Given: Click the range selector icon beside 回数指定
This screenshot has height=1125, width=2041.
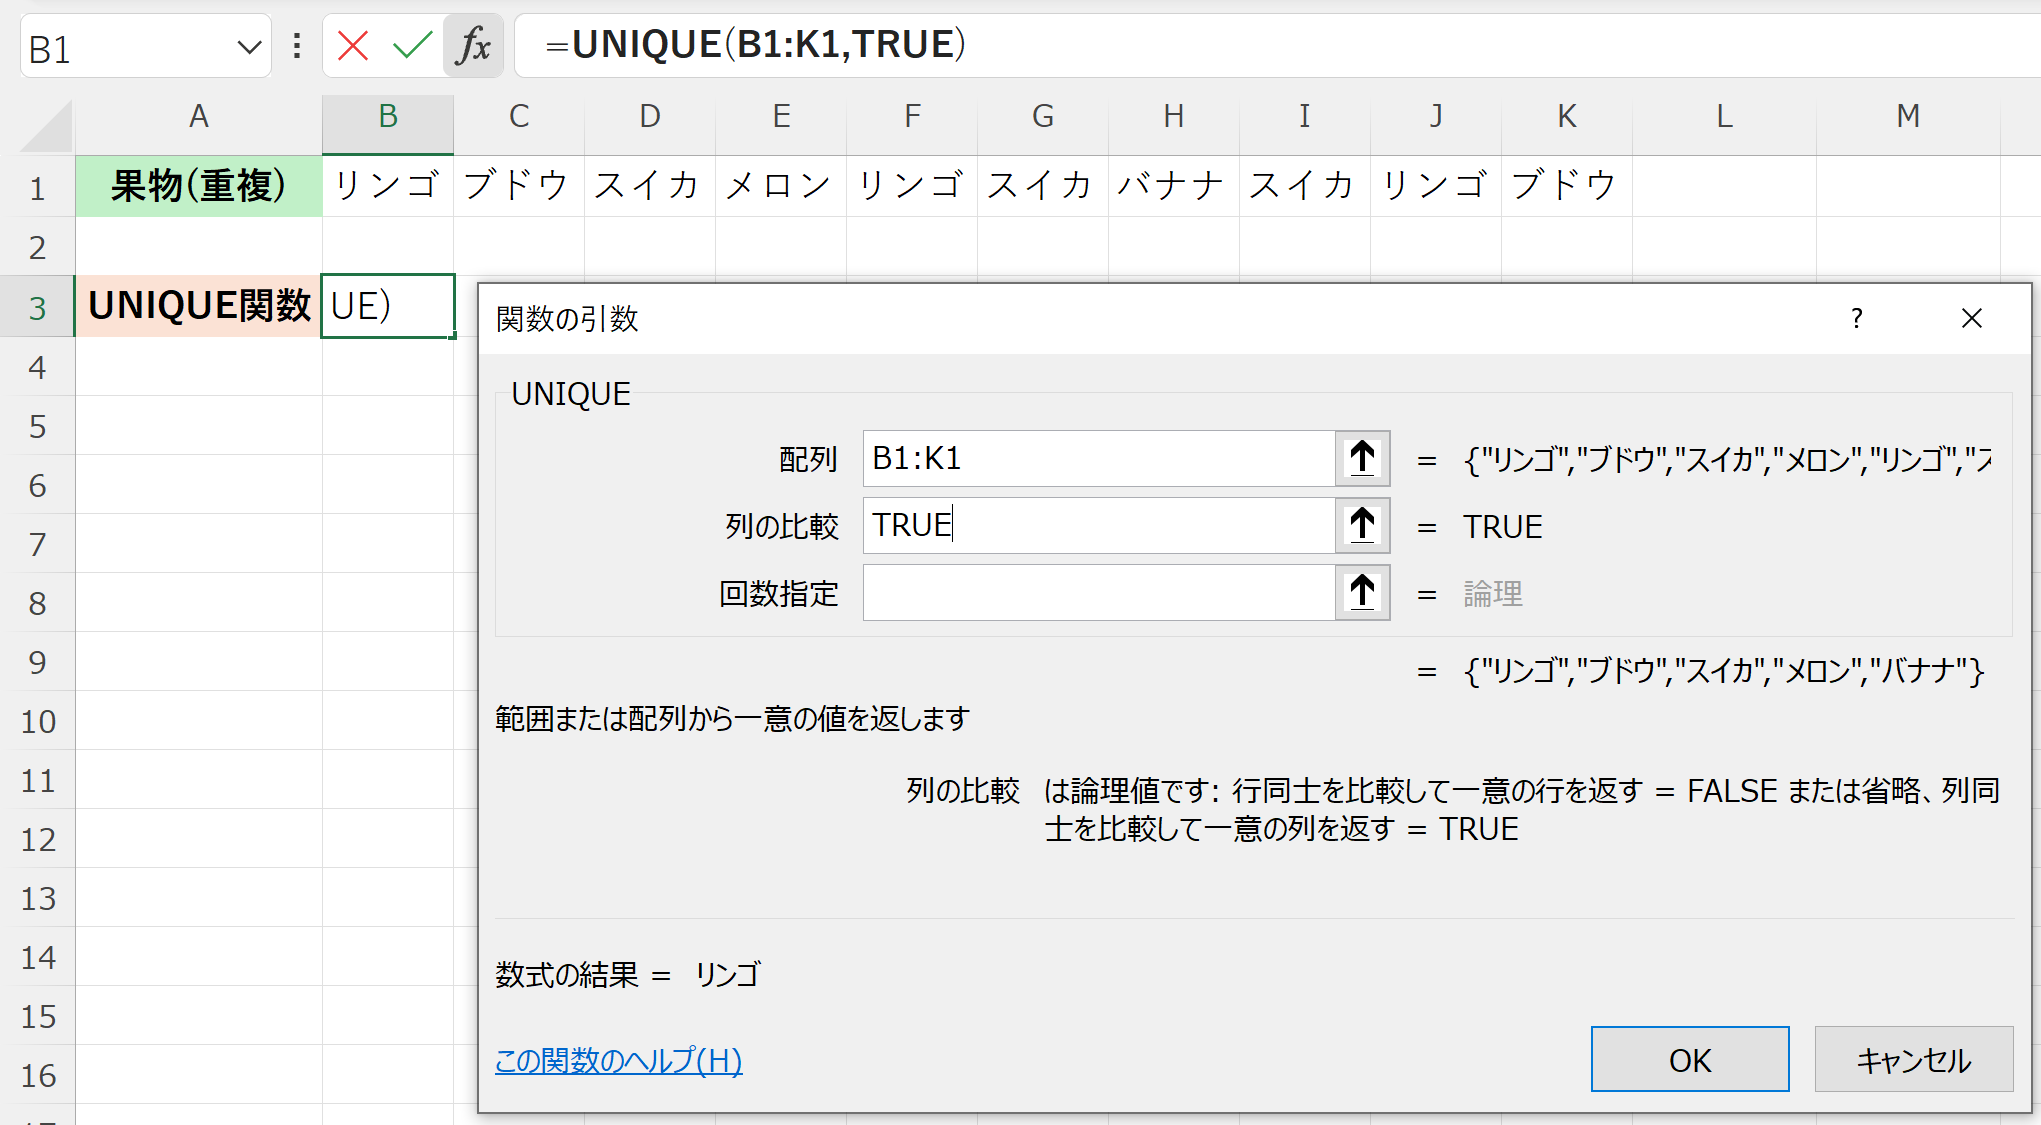Looking at the screenshot, I should coord(1362,592).
